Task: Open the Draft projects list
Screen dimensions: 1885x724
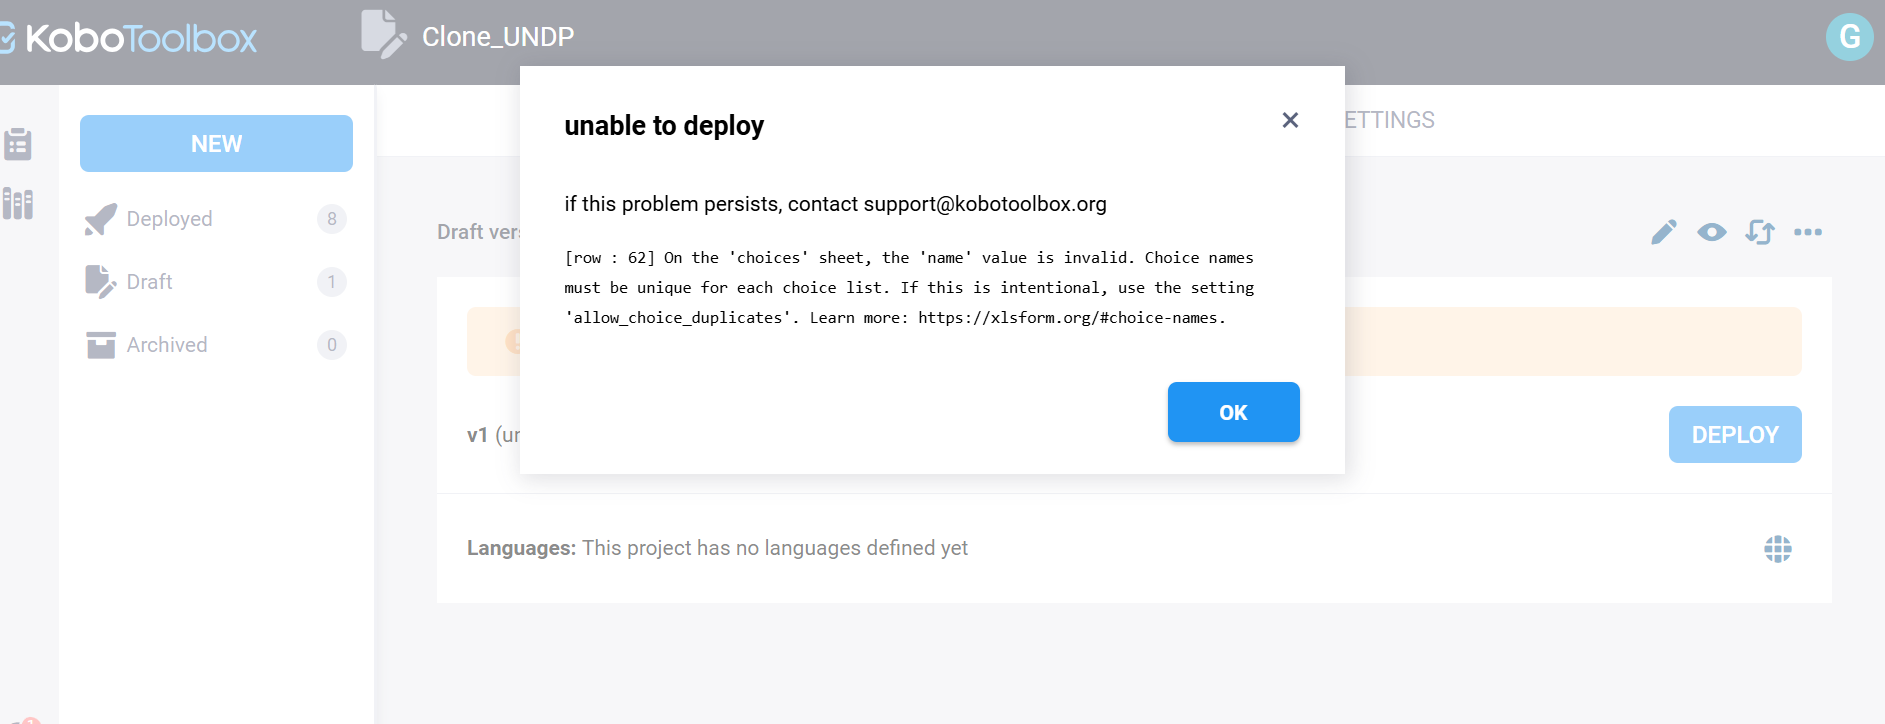Action: click(x=149, y=282)
